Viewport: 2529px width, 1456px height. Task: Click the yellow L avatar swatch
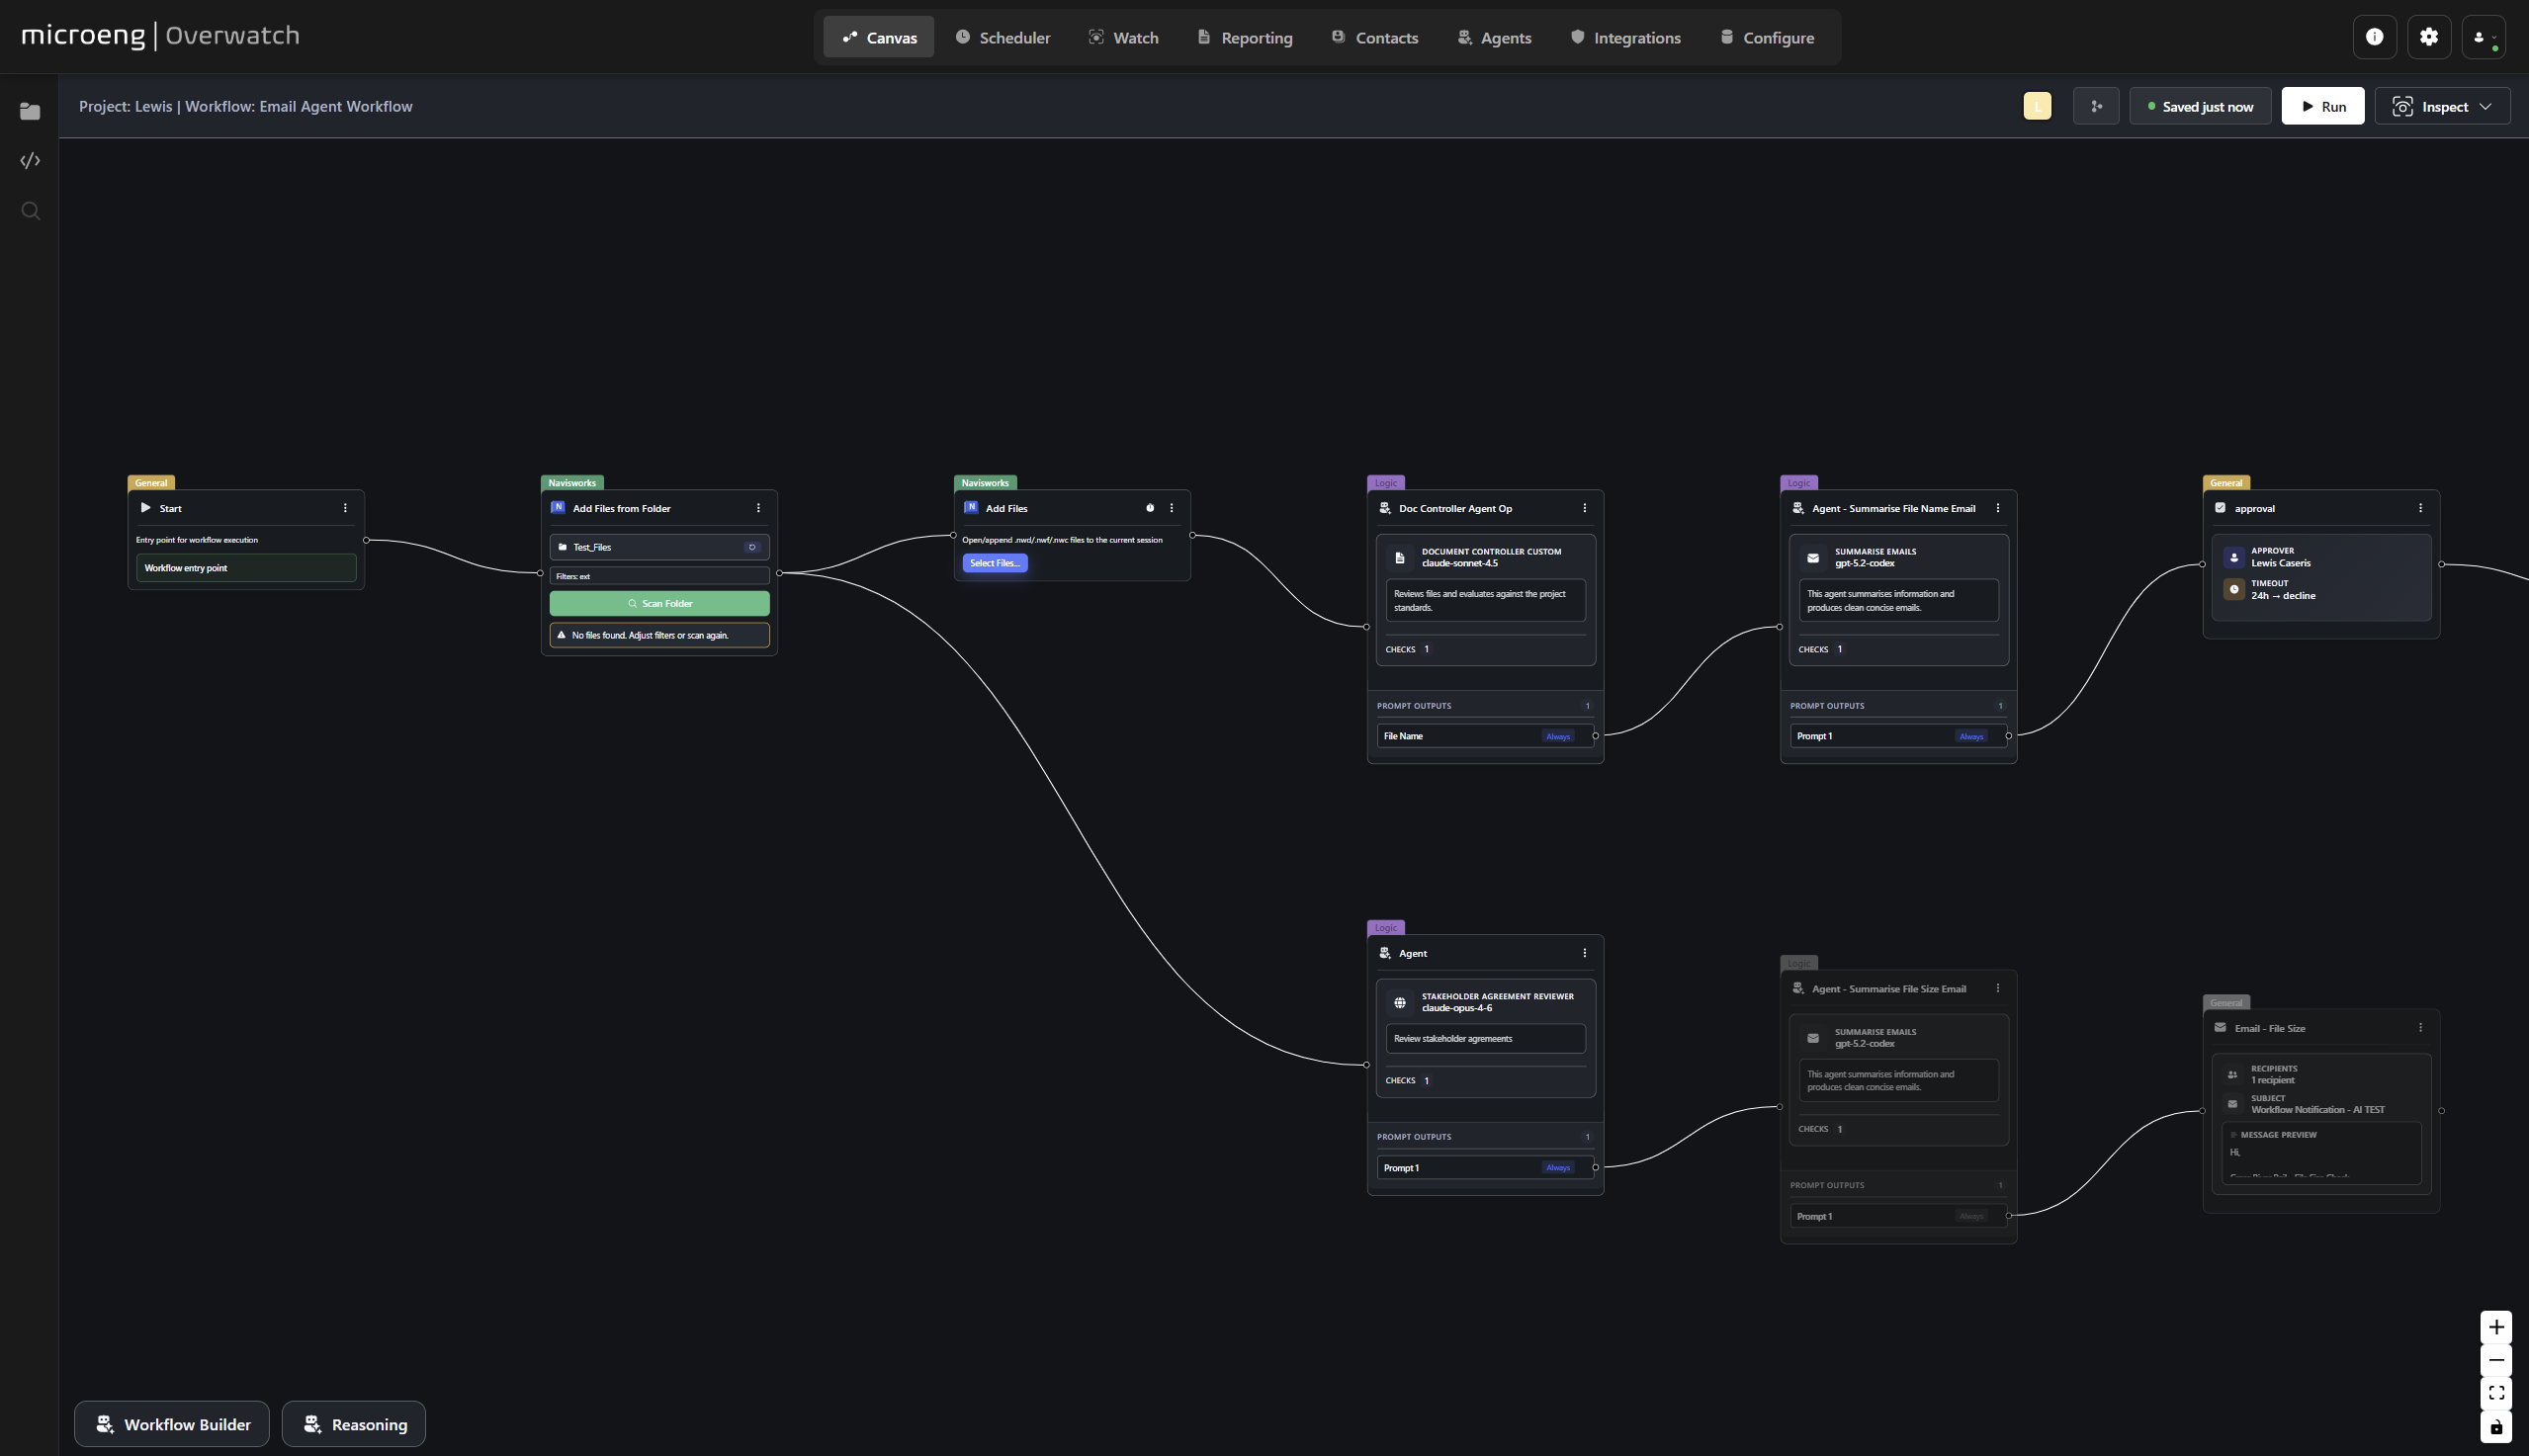2037,106
